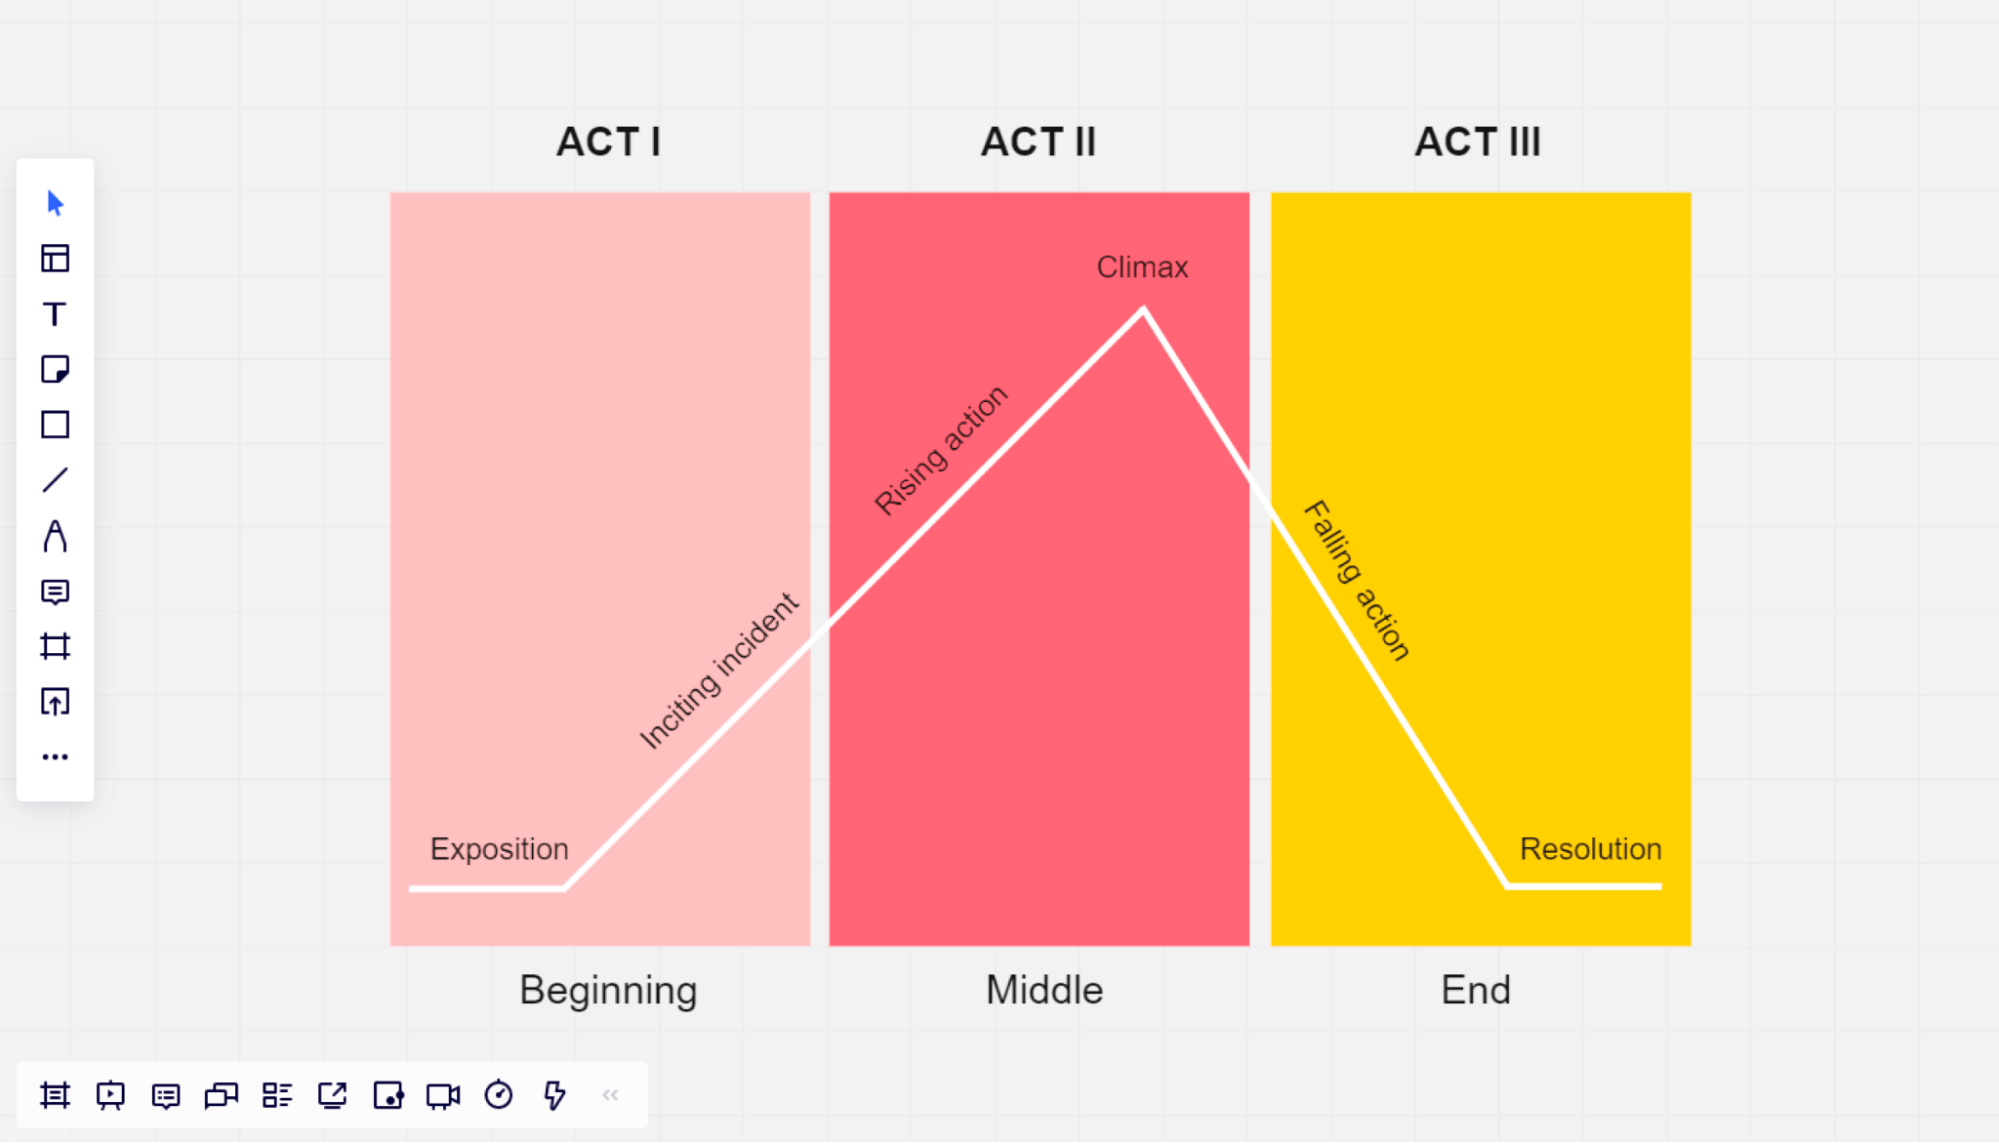1999x1143 pixels.
Task: Start a Video chat
Action: pos(443,1095)
